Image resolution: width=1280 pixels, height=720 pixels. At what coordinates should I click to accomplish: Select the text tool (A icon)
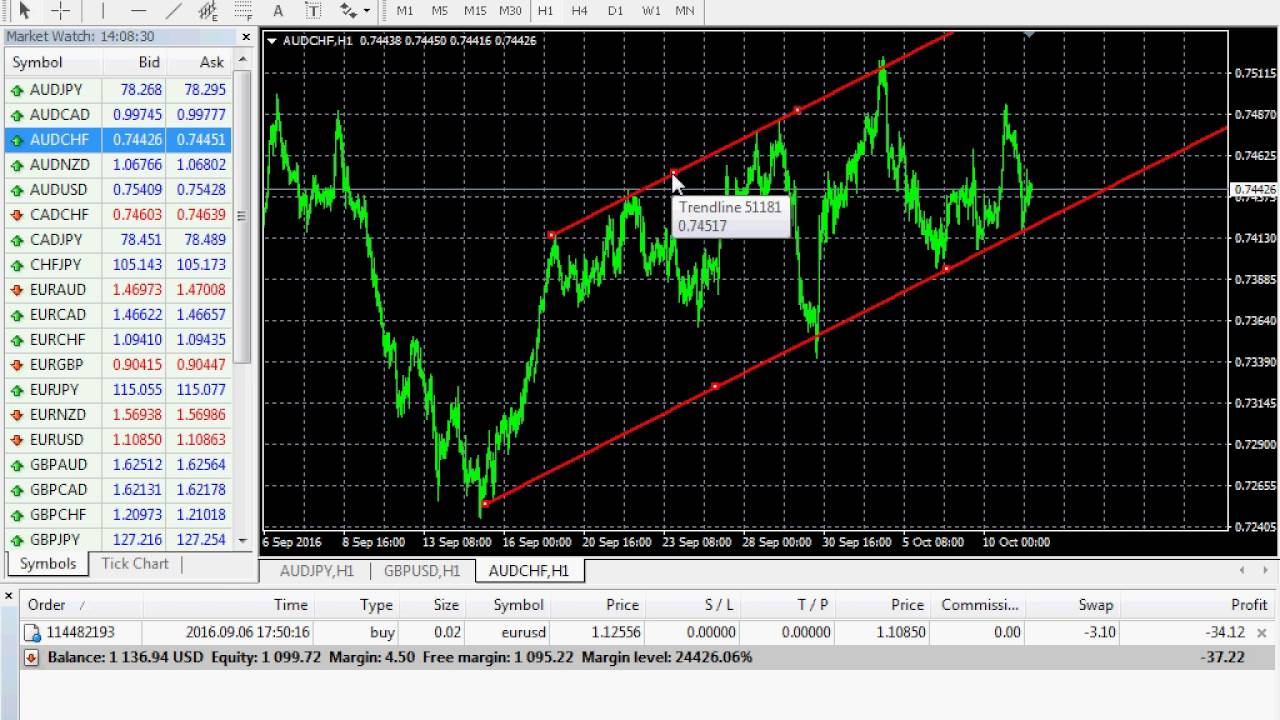278,10
